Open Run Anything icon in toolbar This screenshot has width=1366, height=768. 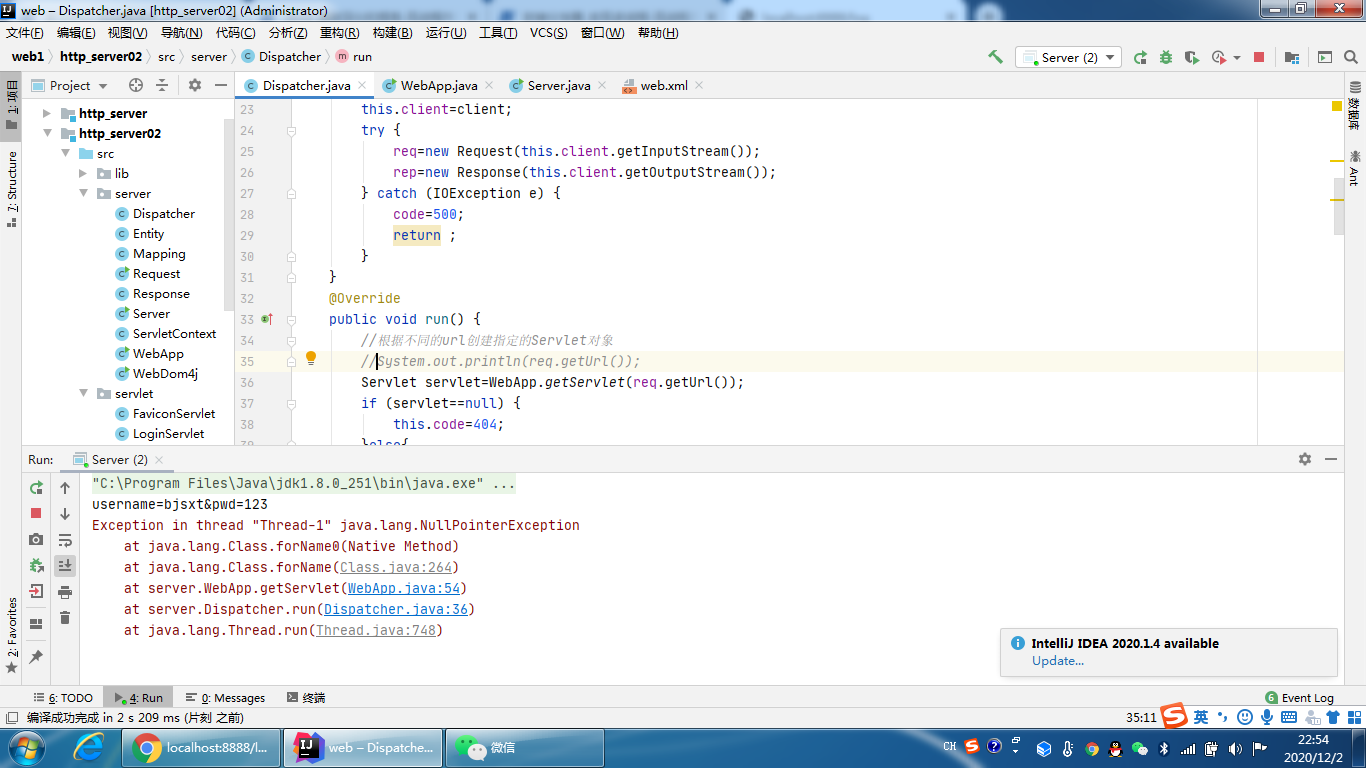pos(1325,57)
